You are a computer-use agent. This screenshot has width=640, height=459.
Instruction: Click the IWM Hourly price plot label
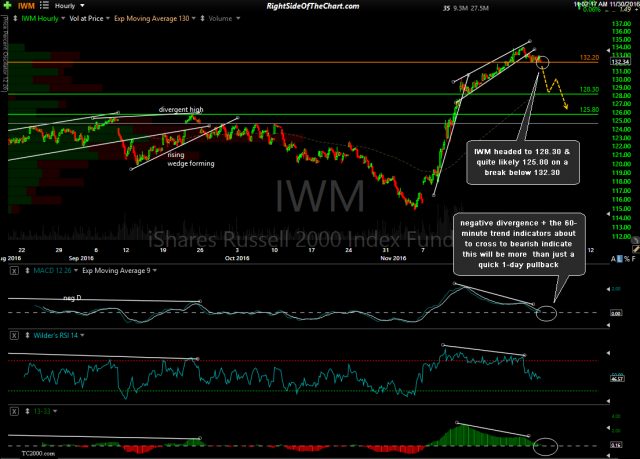40,18
